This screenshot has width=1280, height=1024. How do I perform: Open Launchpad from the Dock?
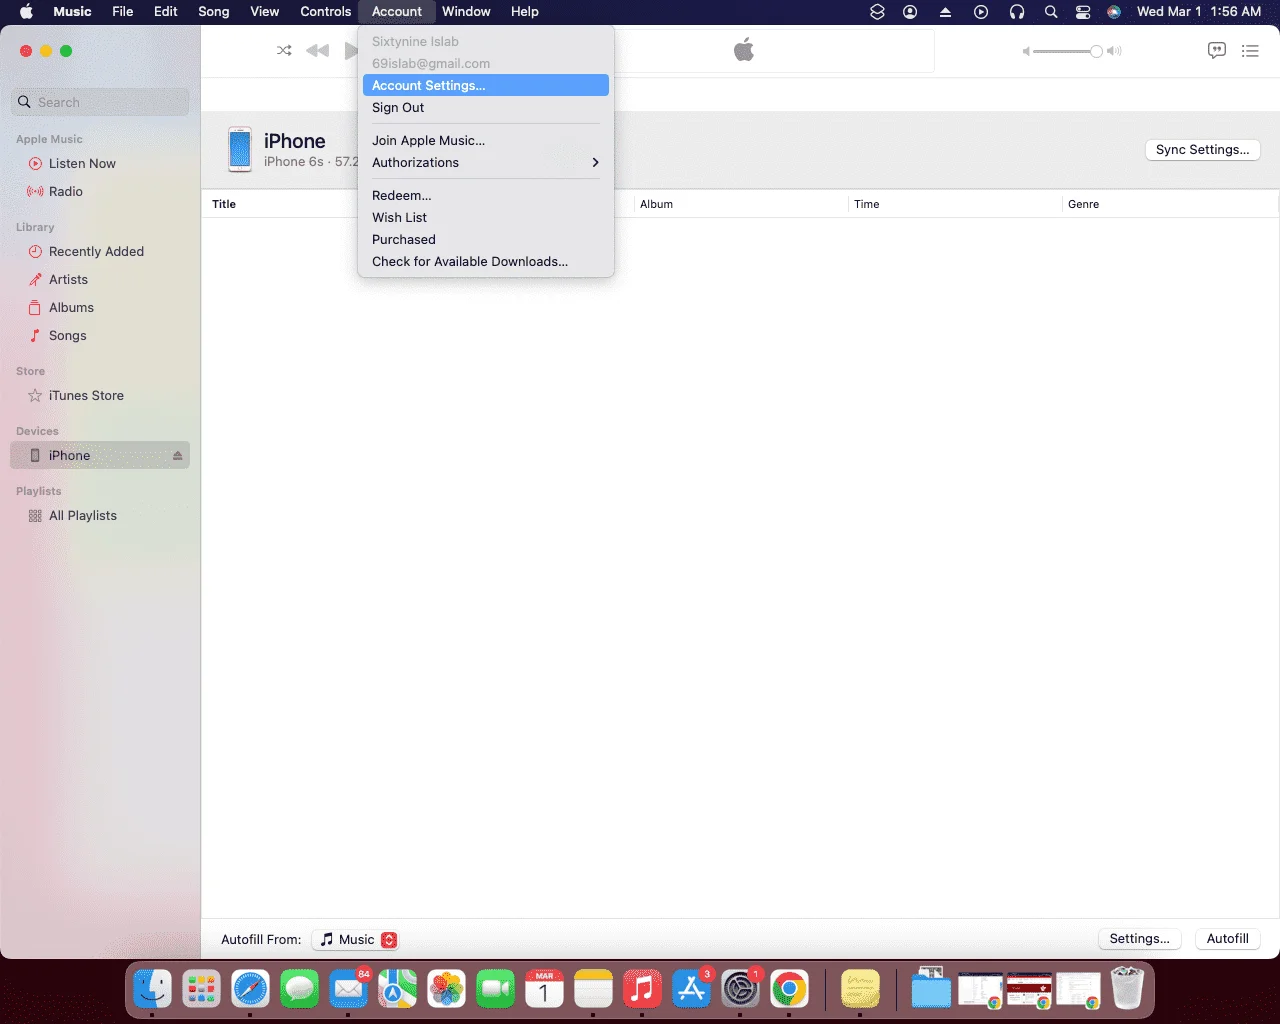click(x=201, y=990)
